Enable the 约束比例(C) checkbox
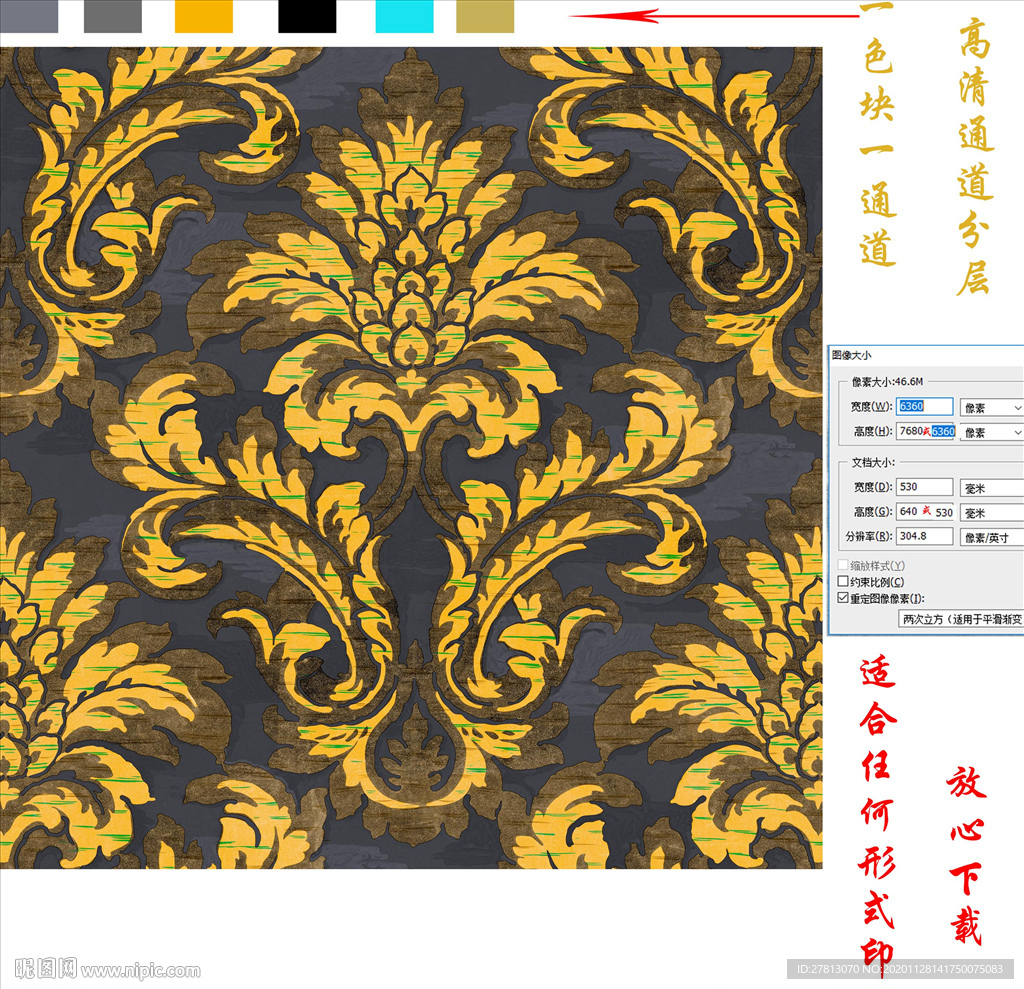The width and height of the screenshot is (1024, 989). click(x=843, y=581)
